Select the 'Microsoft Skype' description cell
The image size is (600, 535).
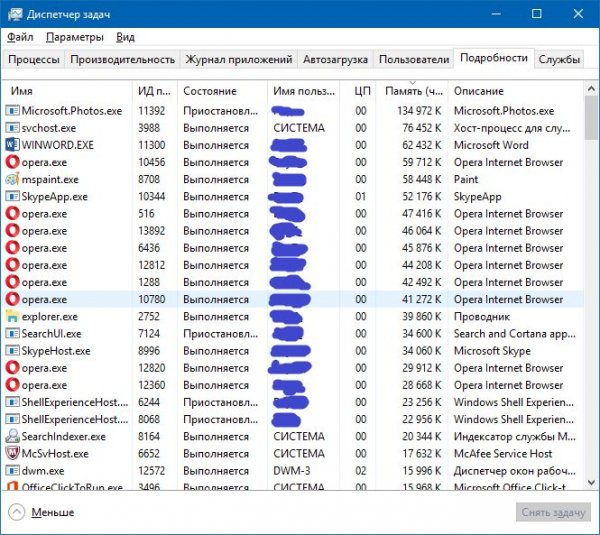(492, 351)
